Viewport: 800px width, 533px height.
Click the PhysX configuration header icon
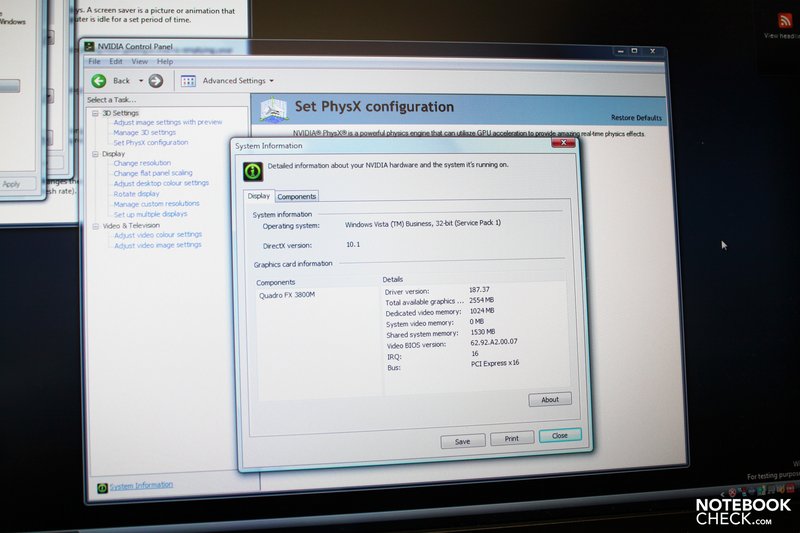click(274, 109)
